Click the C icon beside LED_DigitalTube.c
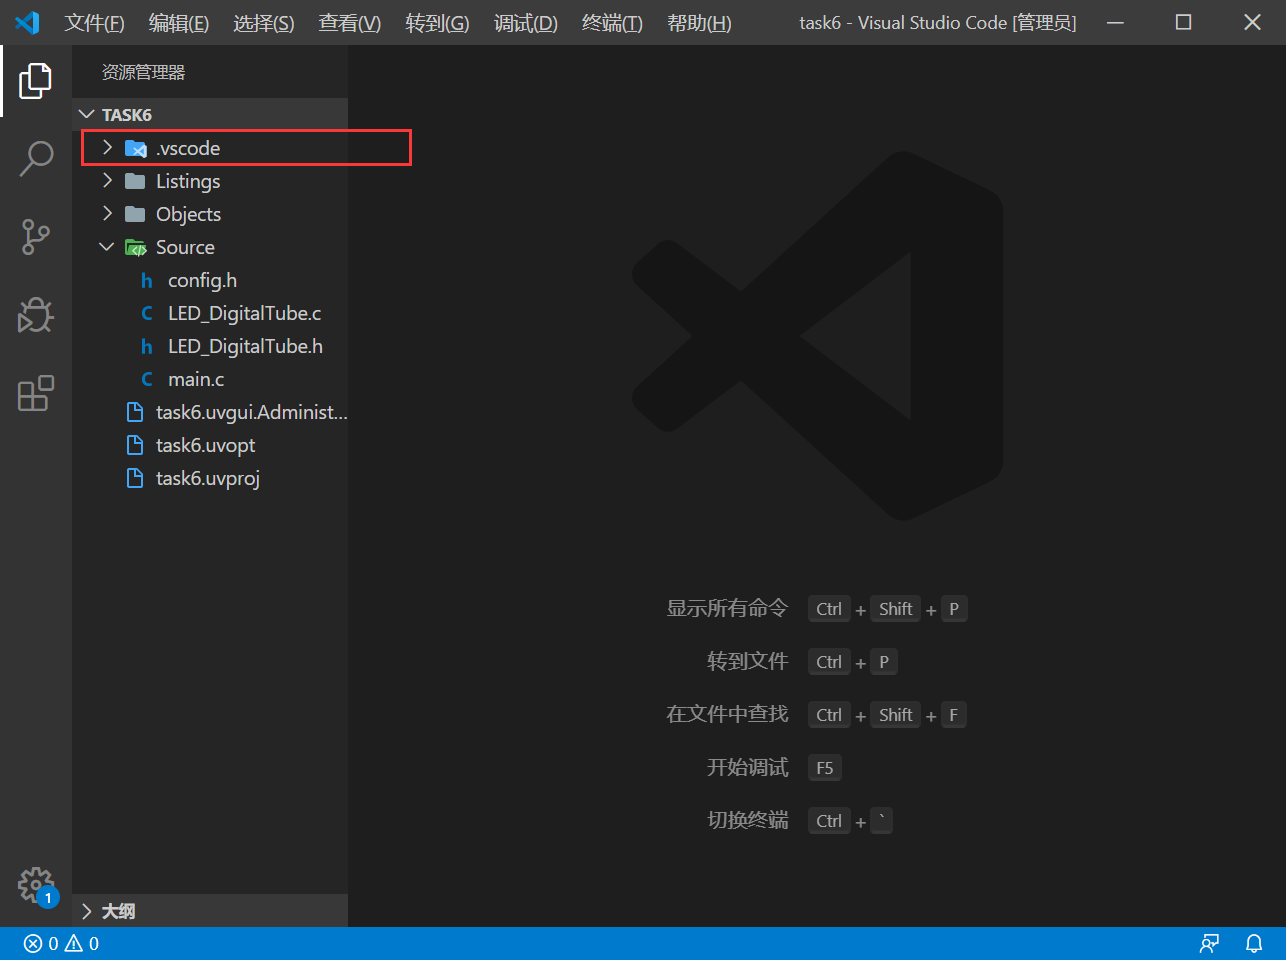1286x960 pixels. point(147,313)
